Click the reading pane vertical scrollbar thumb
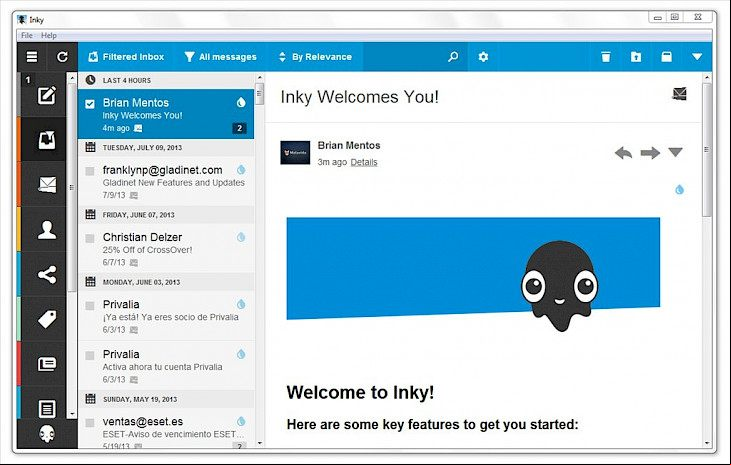The height and width of the screenshot is (465, 731). (707, 149)
